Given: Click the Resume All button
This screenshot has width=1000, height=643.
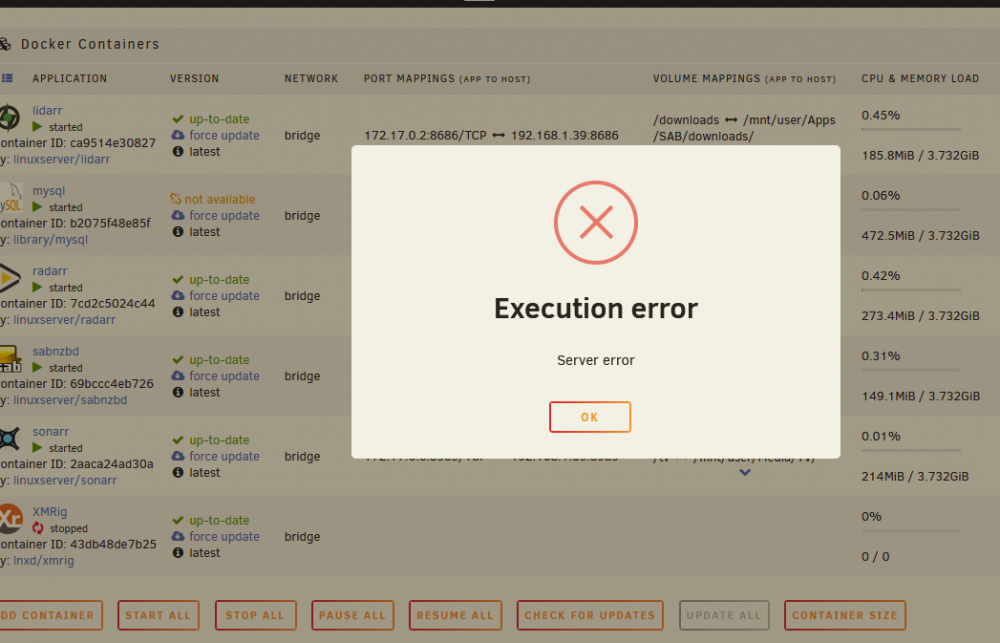Looking at the screenshot, I should click(455, 616).
